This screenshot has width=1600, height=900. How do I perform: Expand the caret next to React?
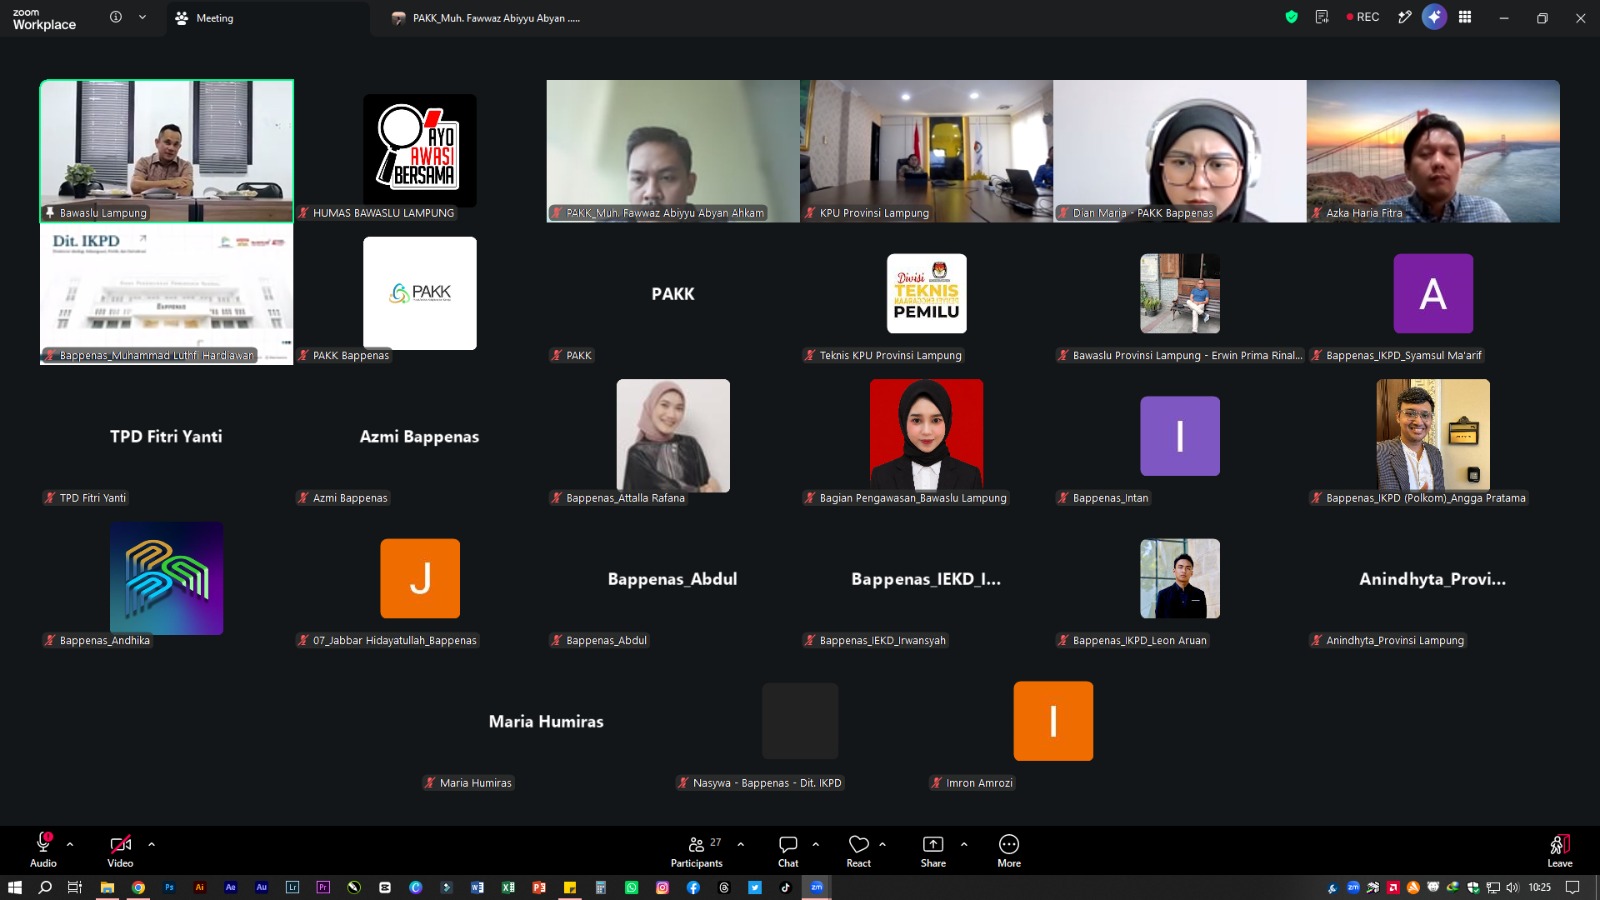pyautogui.click(x=882, y=844)
